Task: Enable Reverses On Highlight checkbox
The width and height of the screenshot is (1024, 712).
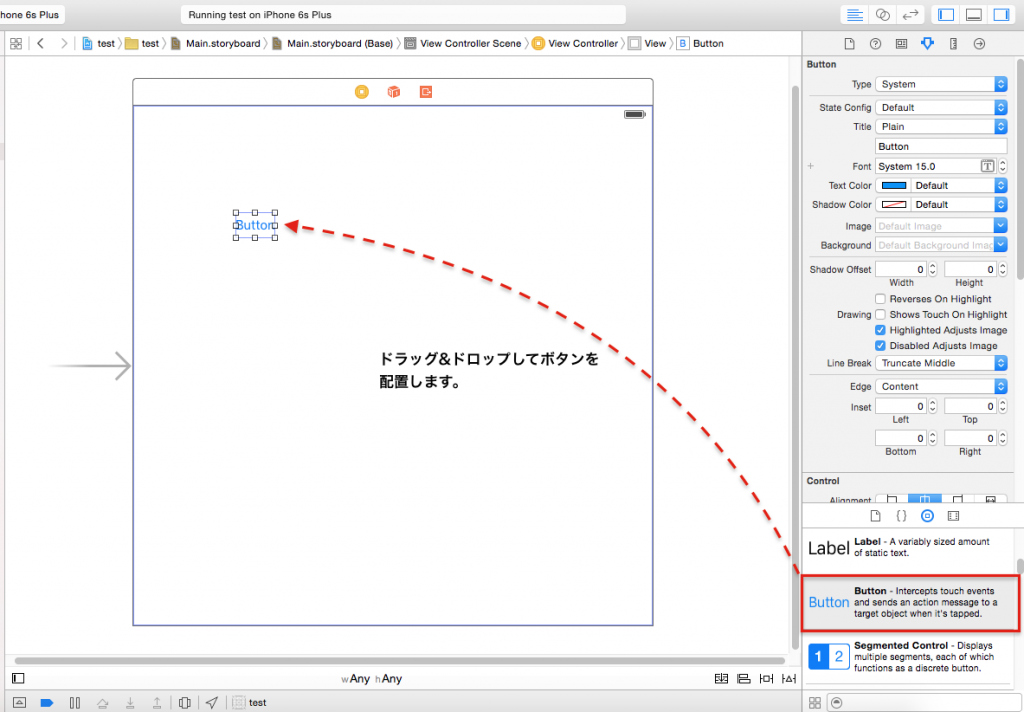Action: (880, 299)
